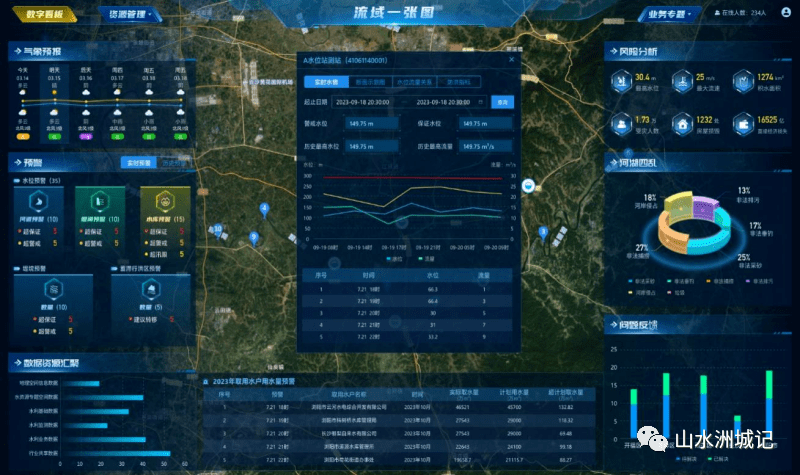Click the green 堤岸预警 hexagon icon
Image resolution: width=800 pixels, height=475 pixels.
[x=99, y=202]
